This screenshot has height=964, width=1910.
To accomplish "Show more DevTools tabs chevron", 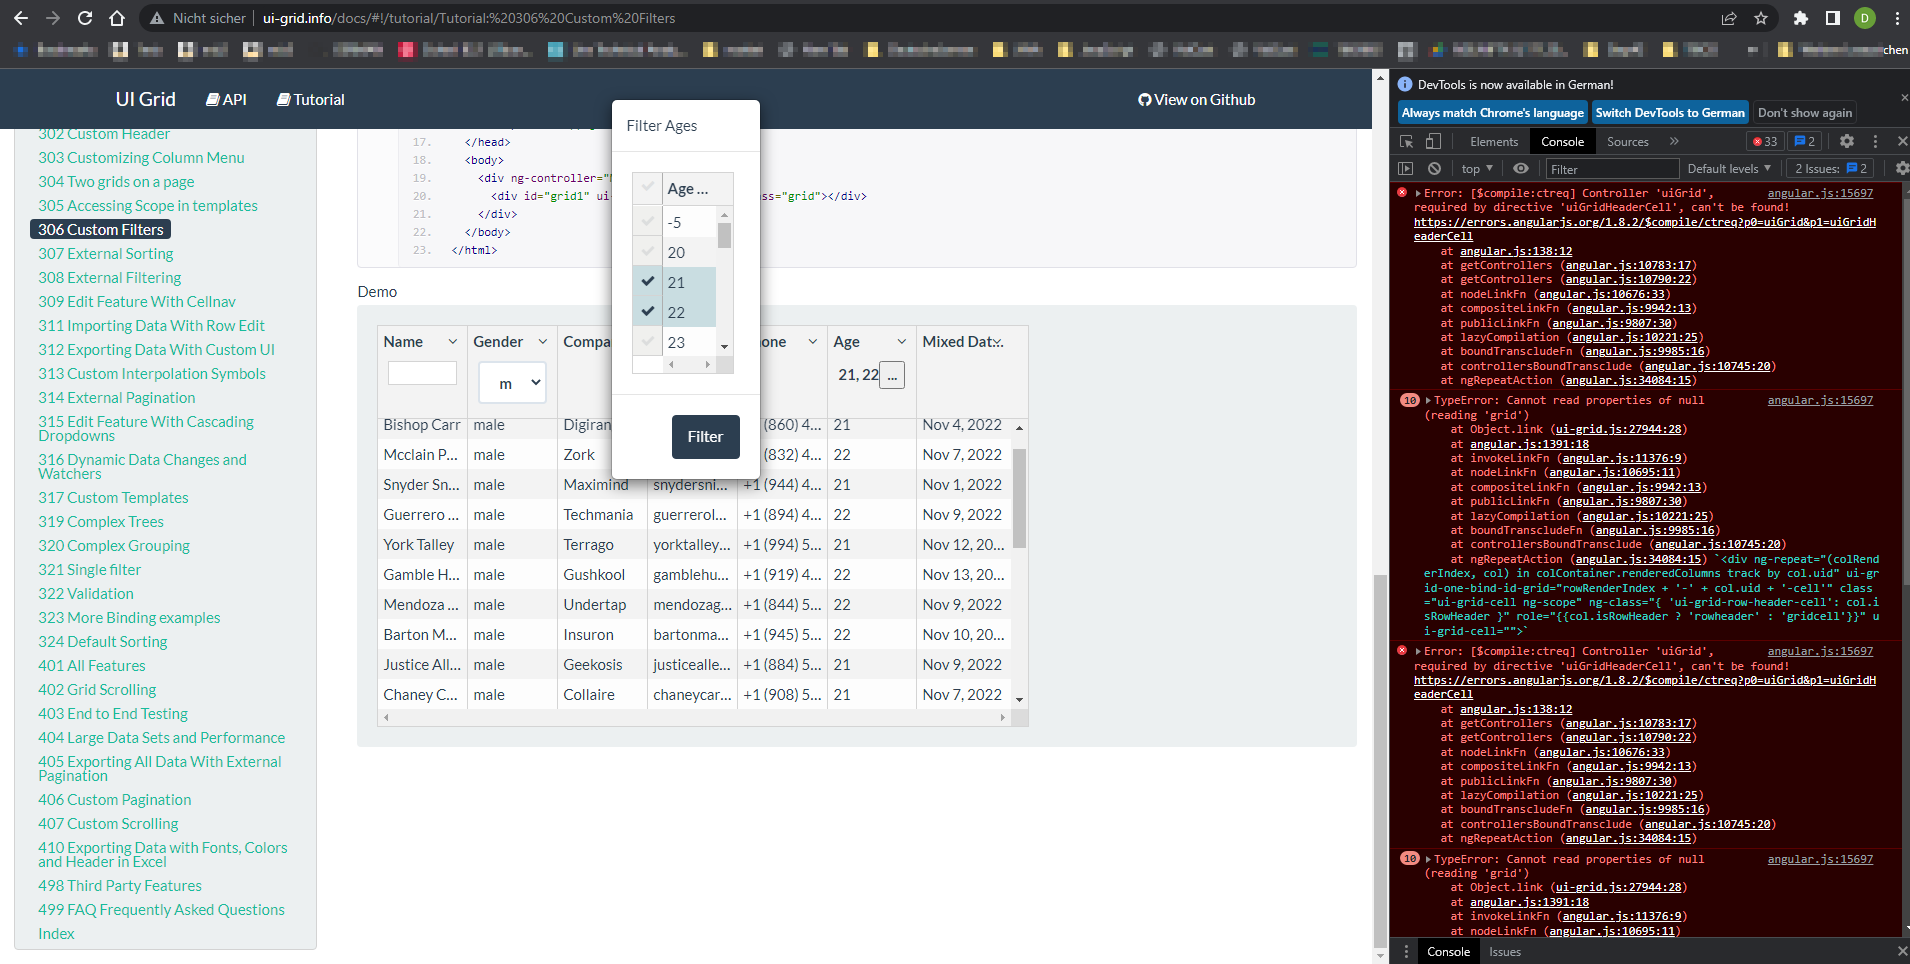I will click(x=1674, y=141).
